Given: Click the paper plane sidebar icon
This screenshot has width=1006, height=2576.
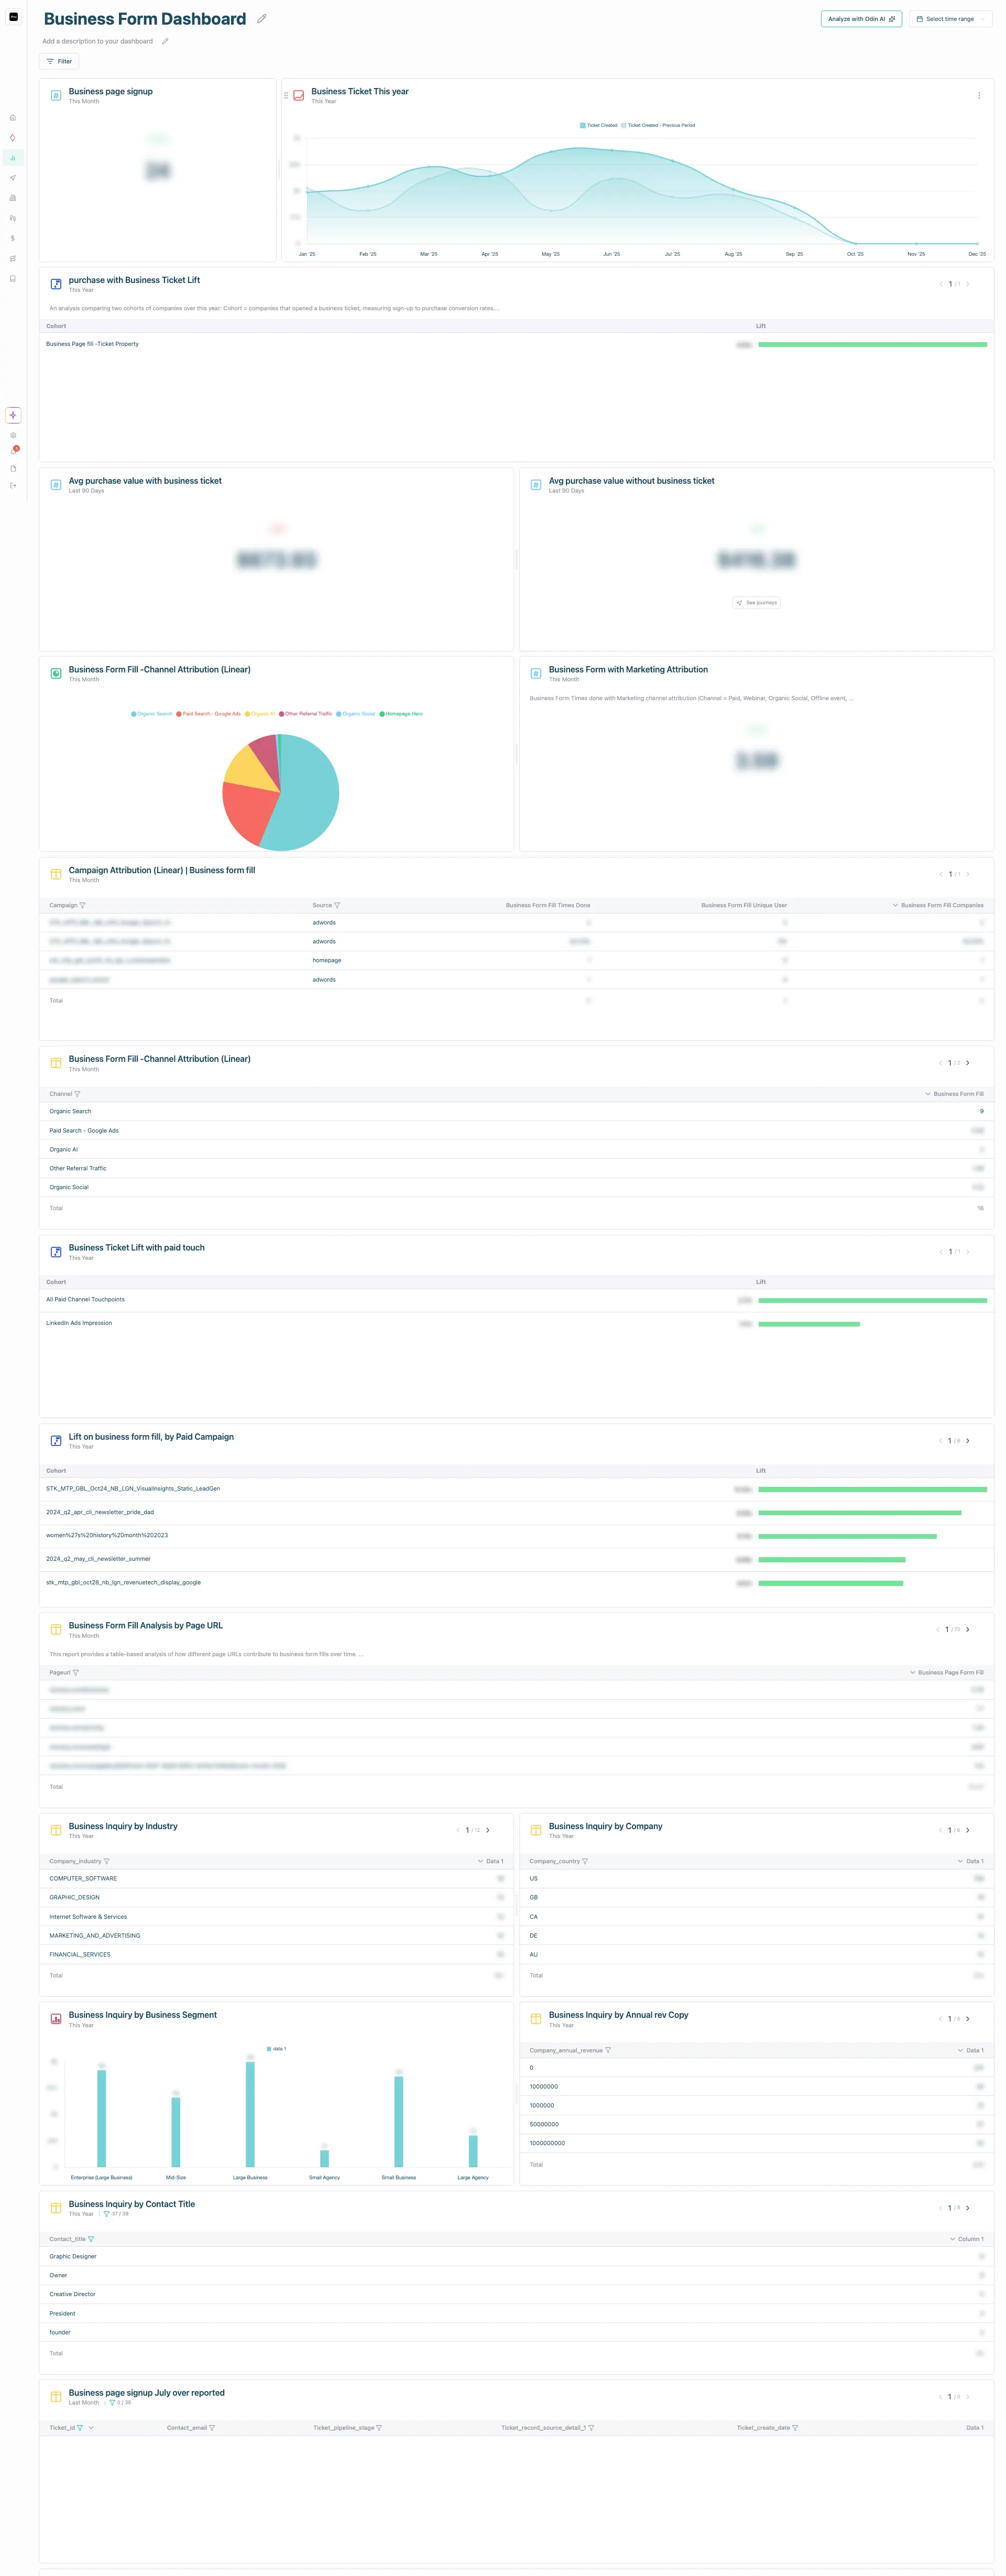Looking at the screenshot, I should click(13, 178).
